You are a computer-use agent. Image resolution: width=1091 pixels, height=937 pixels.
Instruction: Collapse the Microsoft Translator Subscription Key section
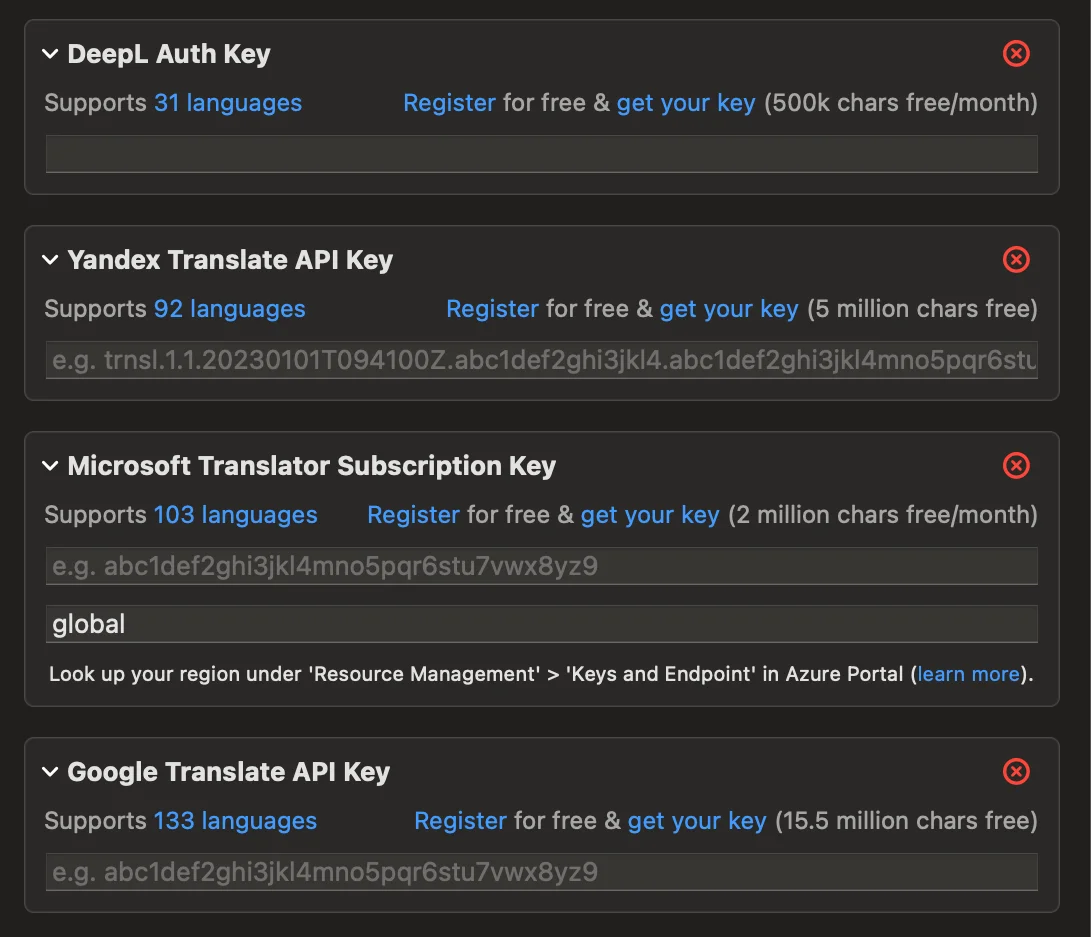[x=50, y=466]
